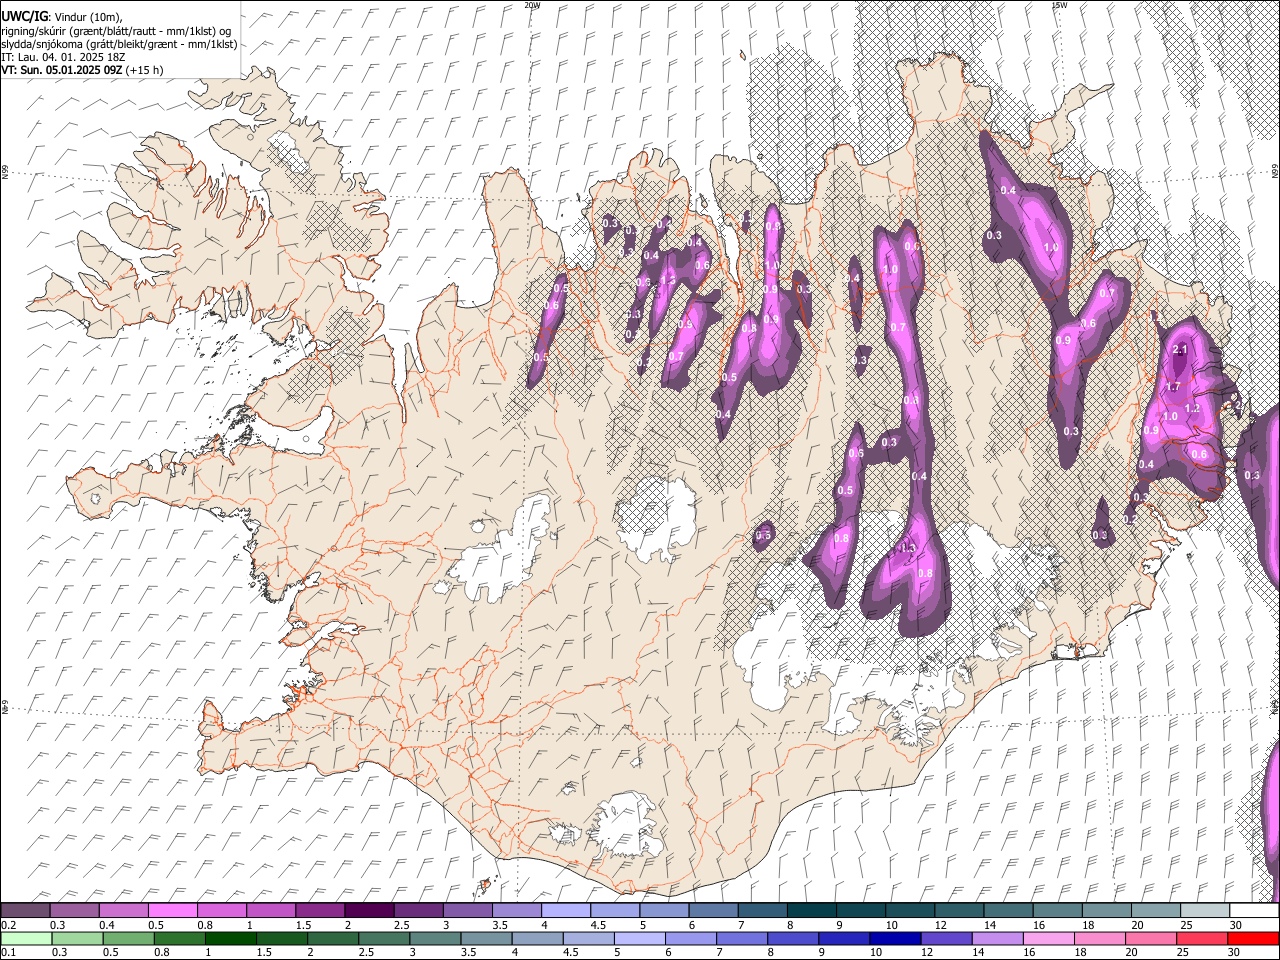The image size is (1280, 960).
Task: Click the '2.1' snowfall value on map
Action: click(1179, 349)
